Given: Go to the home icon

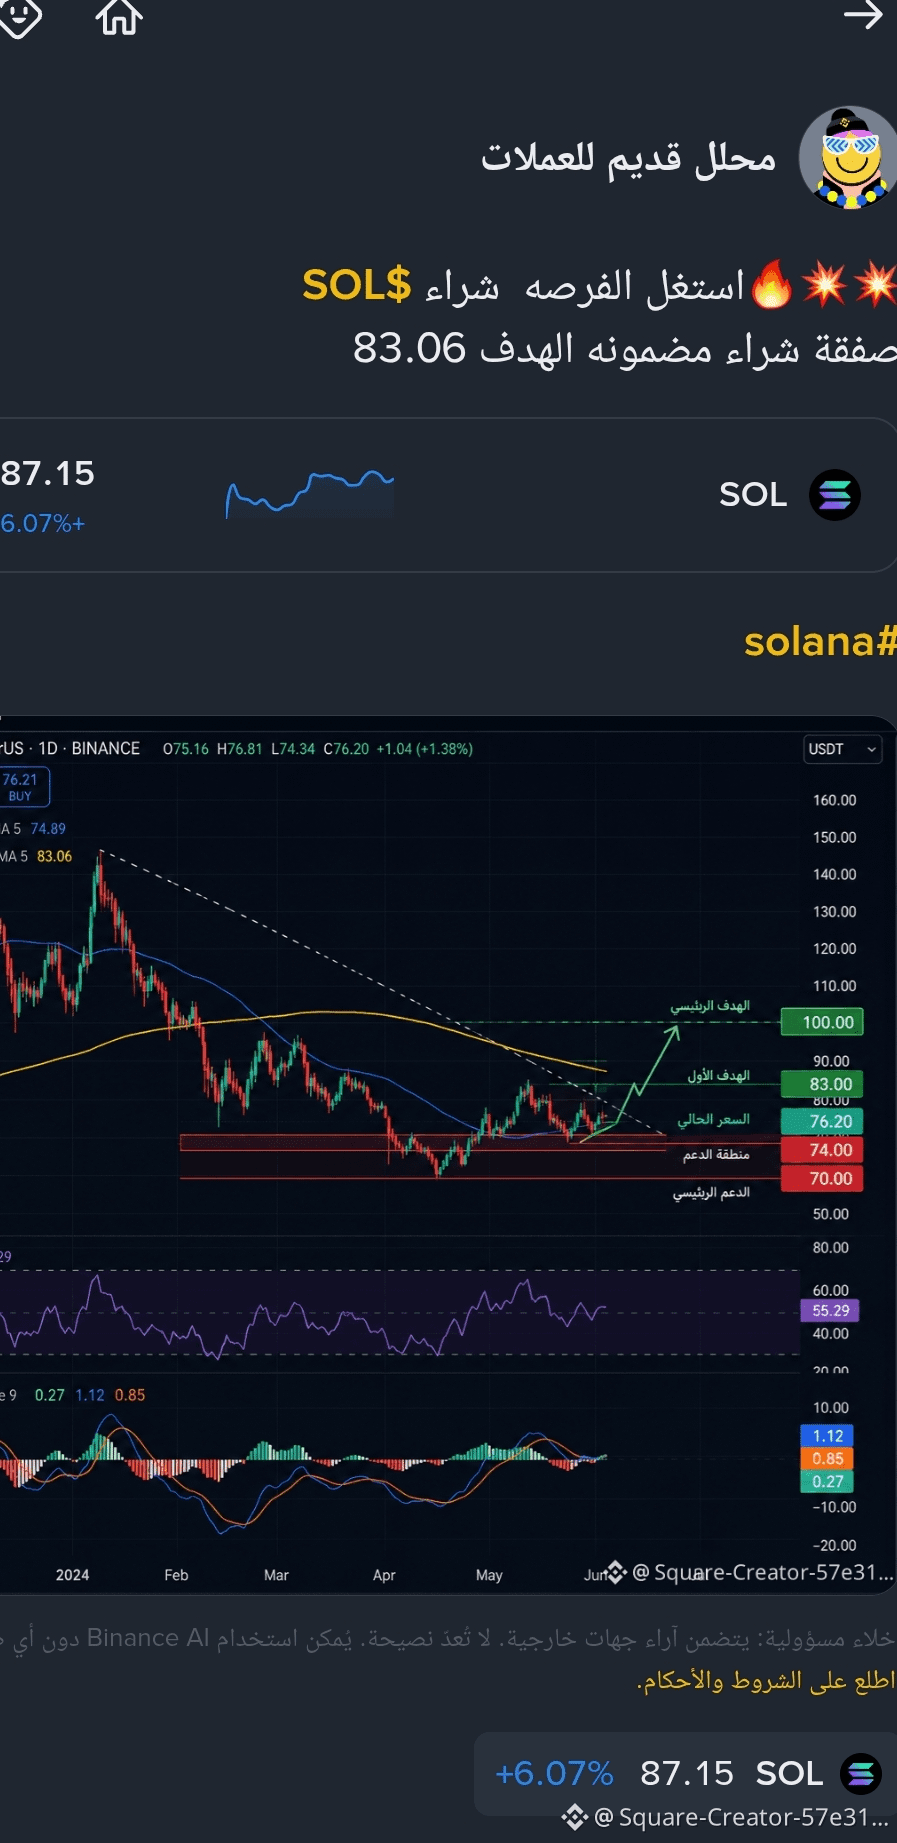Looking at the screenshot, I should (x=120, y=17).
